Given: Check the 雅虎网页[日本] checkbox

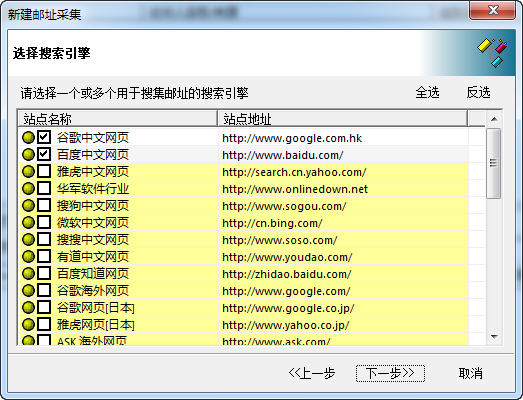Looking at the screenshot, I should click(x=44, y=324).
